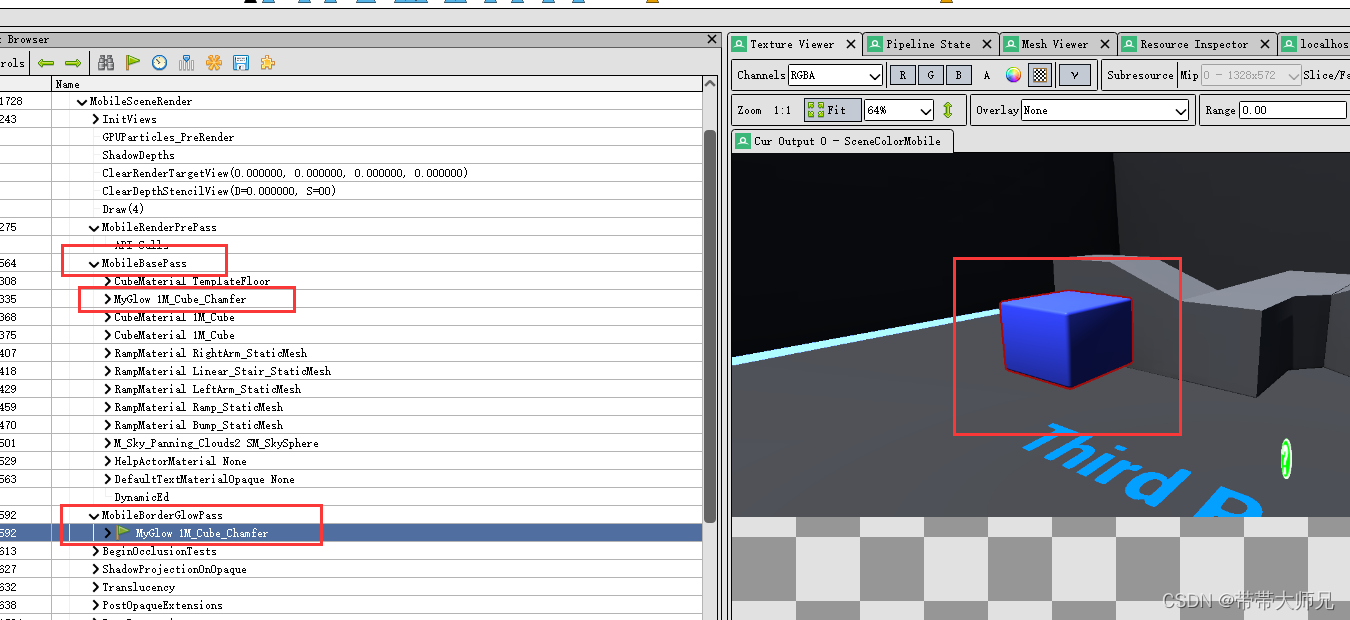Click the blue cube in the texture view
Viewport: 1350px width, 620px height.
pos(1066,340)
